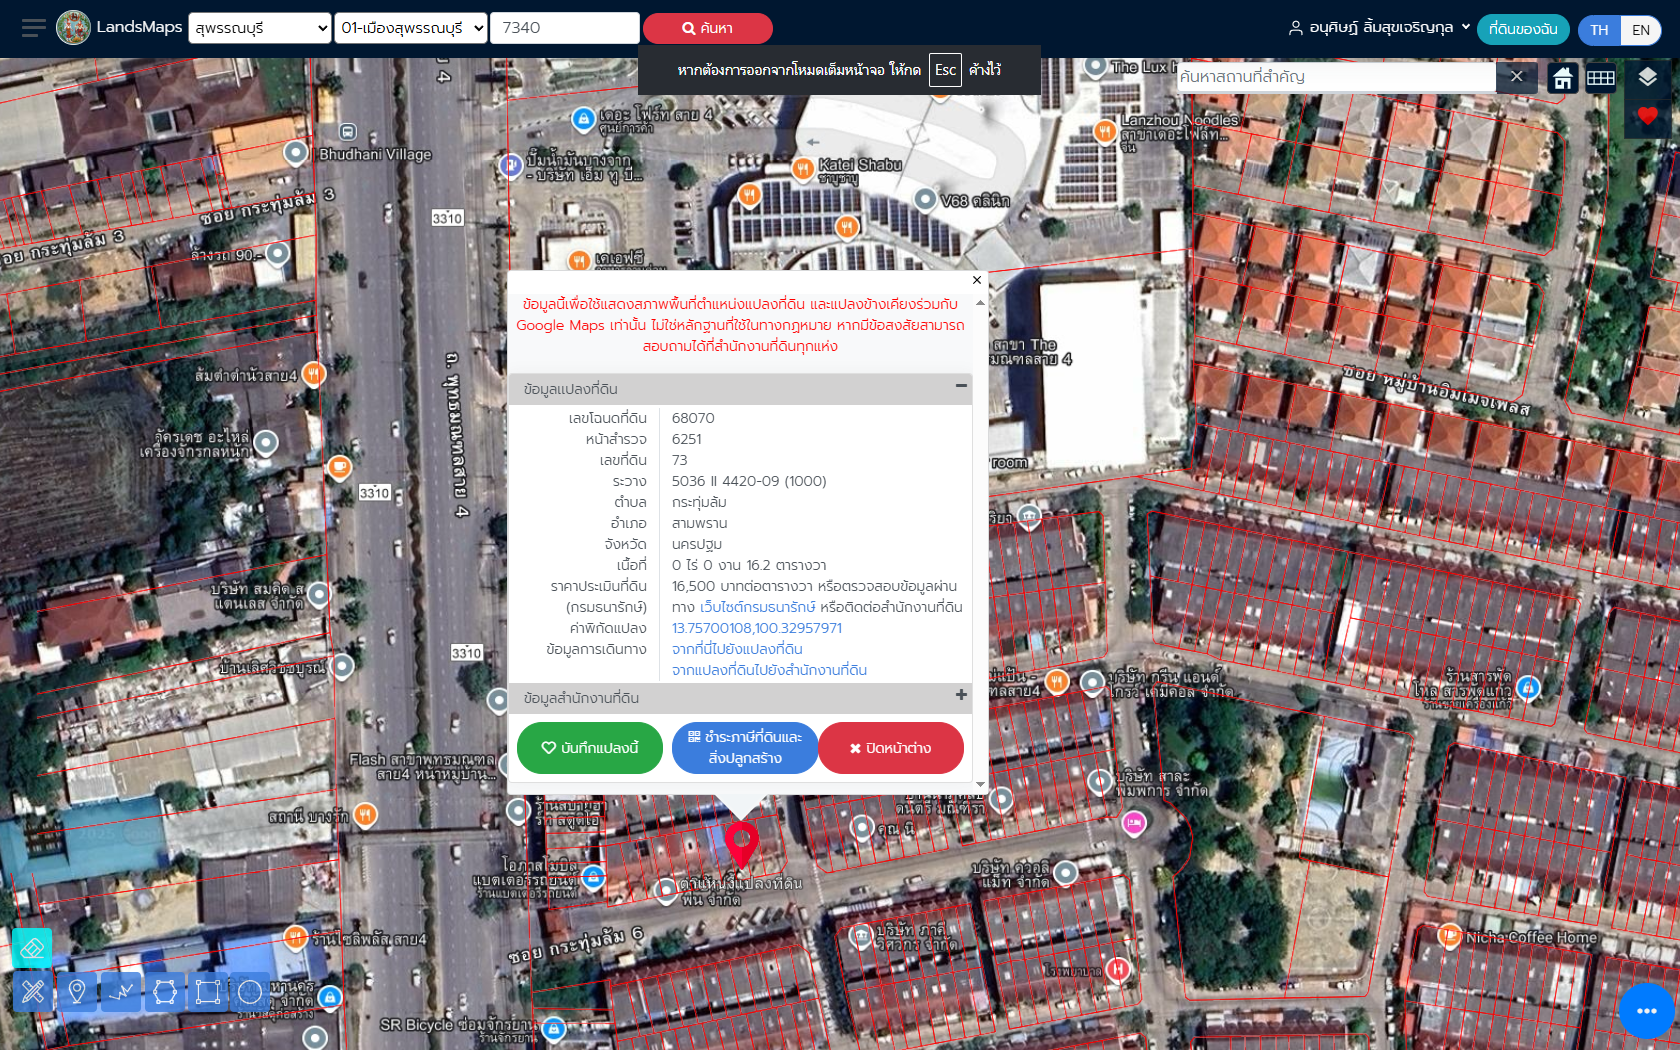Click the home icon button

[1562, 77]
